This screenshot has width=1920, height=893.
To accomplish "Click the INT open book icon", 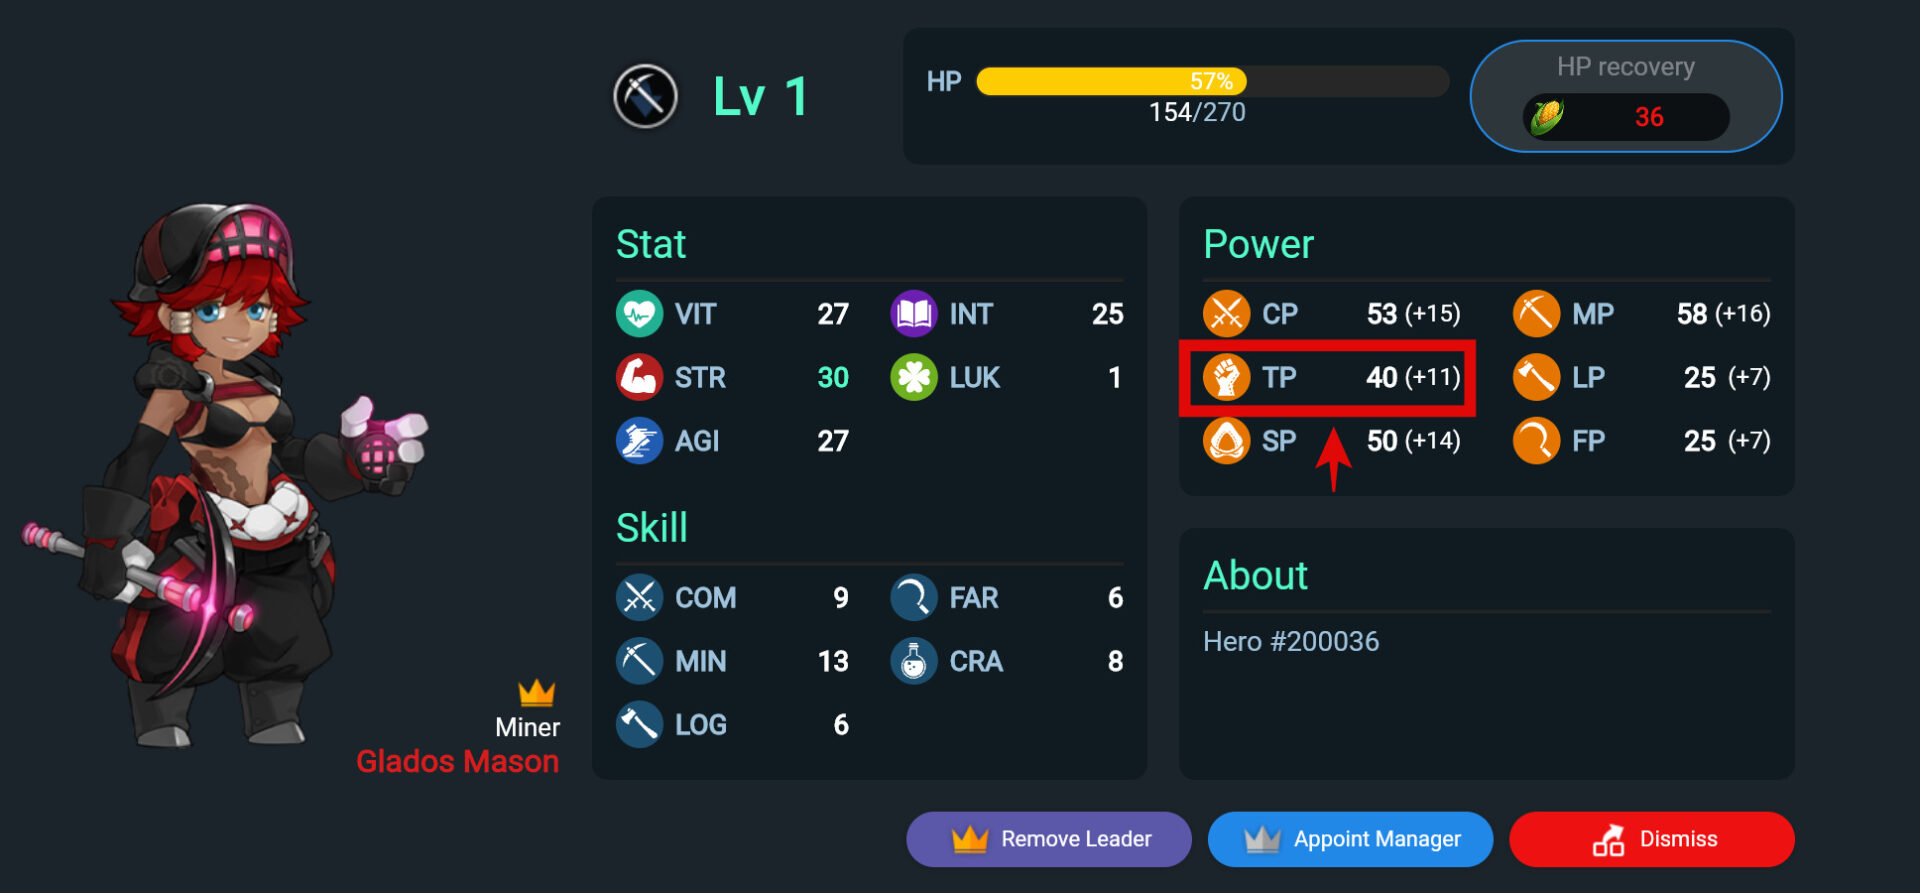I will point(914,314).
